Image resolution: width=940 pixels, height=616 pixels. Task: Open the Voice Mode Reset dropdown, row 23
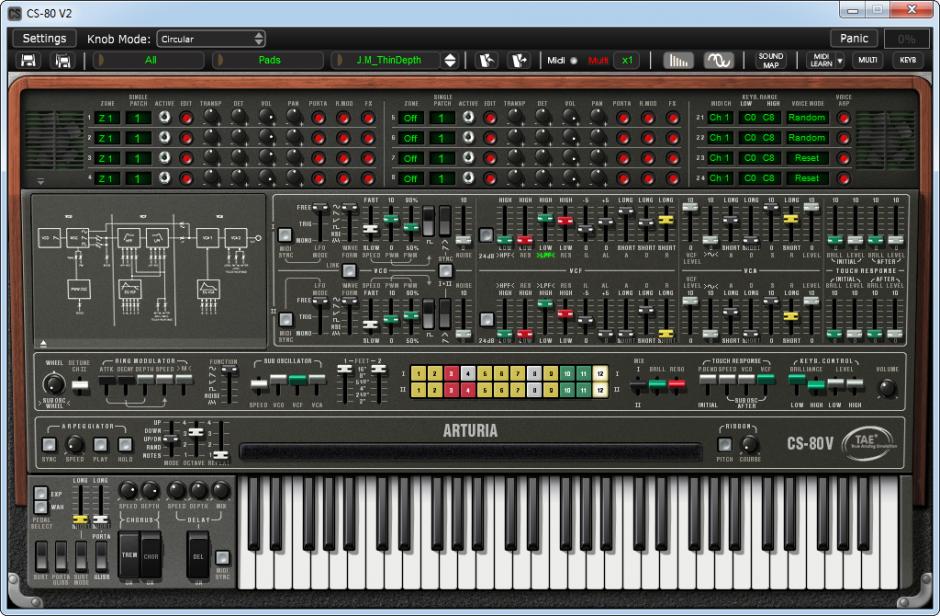[x=806, y=158]
